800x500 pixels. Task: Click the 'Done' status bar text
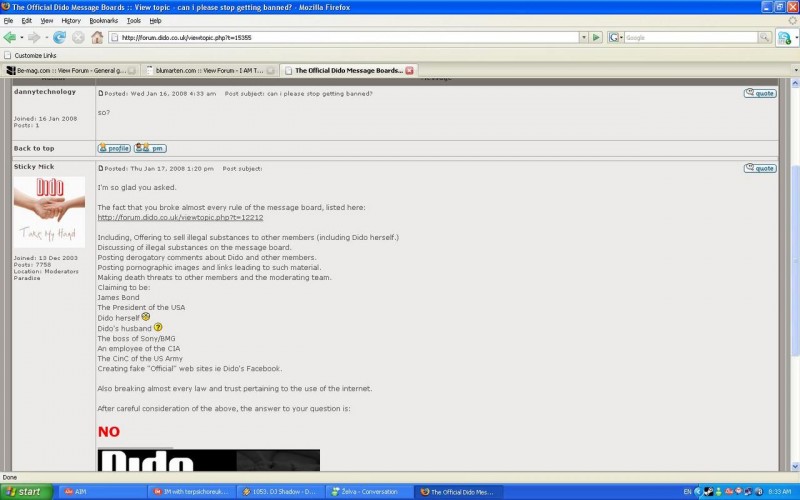pos(10,478)
